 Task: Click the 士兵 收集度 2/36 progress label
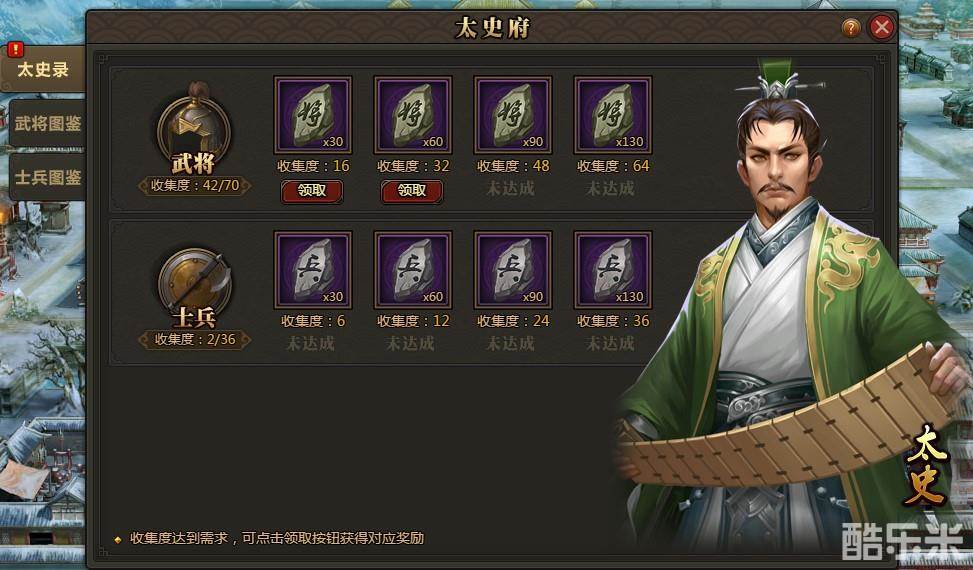pos(195,339)
